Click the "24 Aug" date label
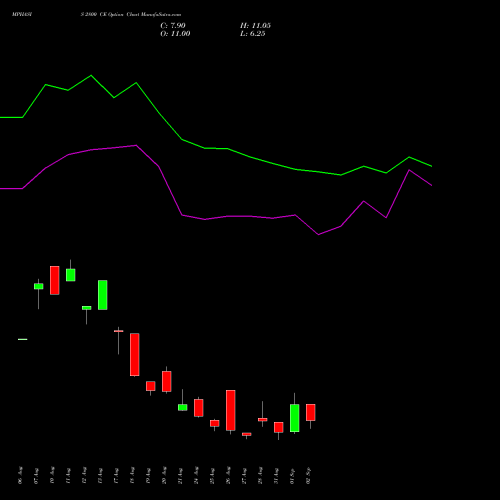The width and height of the screenshot is (500, 500). tap(196, 476)
